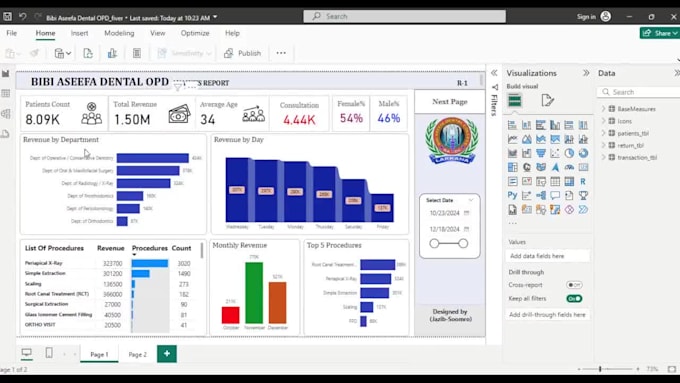Open the DAX query view icon
This screenshot has height=383, width=680.
(x=6, y=134)
